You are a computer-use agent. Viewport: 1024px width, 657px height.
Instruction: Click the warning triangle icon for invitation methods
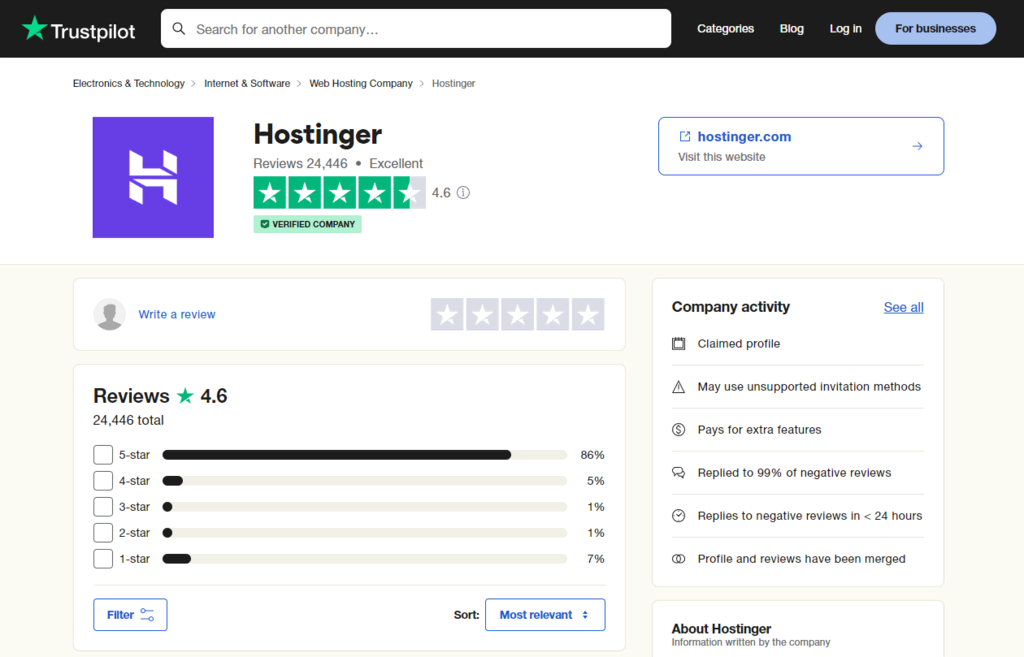679,387
